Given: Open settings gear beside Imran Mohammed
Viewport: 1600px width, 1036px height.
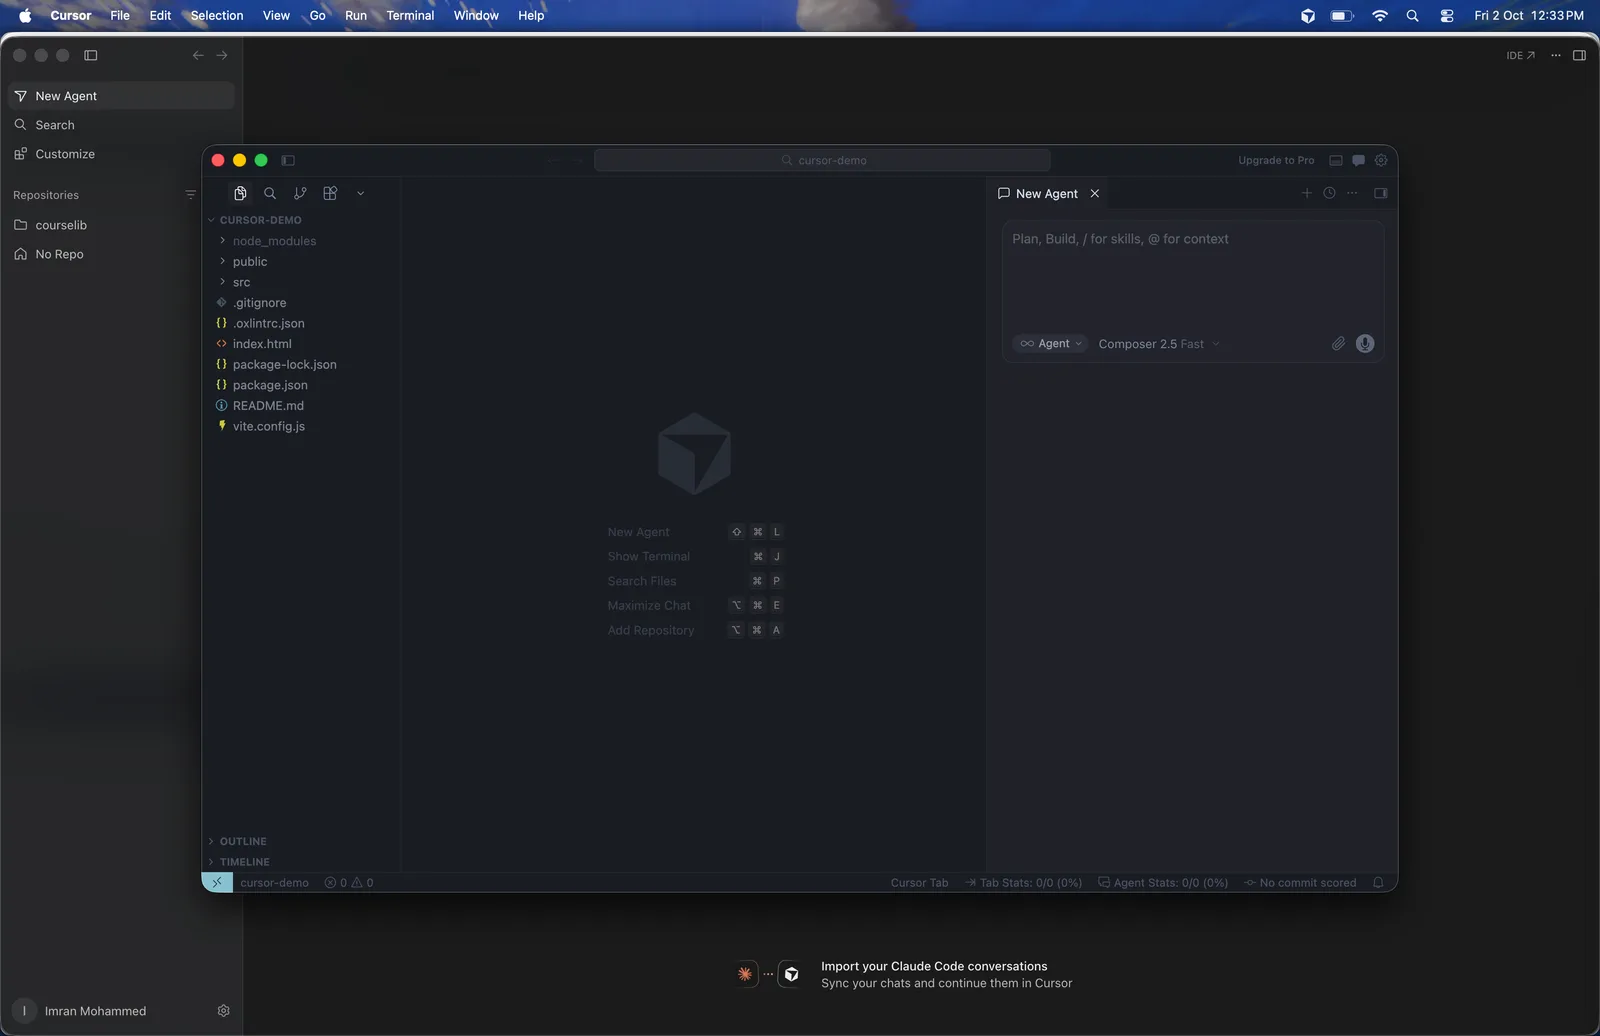Looking at the screenshot, I should click(223, 1011).
